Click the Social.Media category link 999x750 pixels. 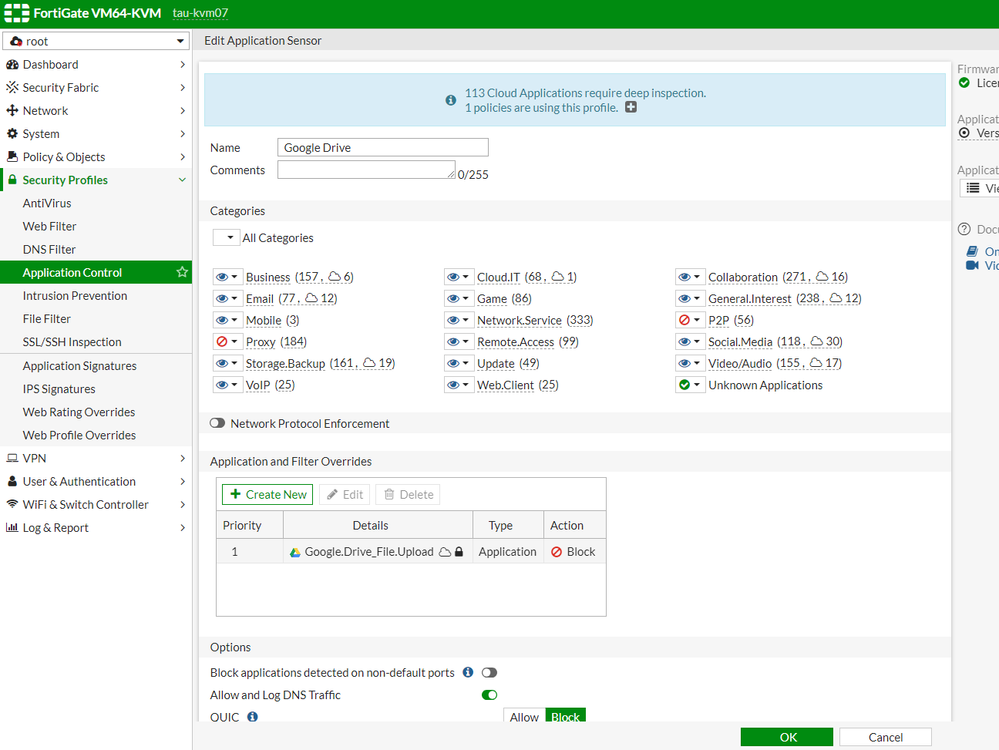pyautogui.click(x=740, y=342)
